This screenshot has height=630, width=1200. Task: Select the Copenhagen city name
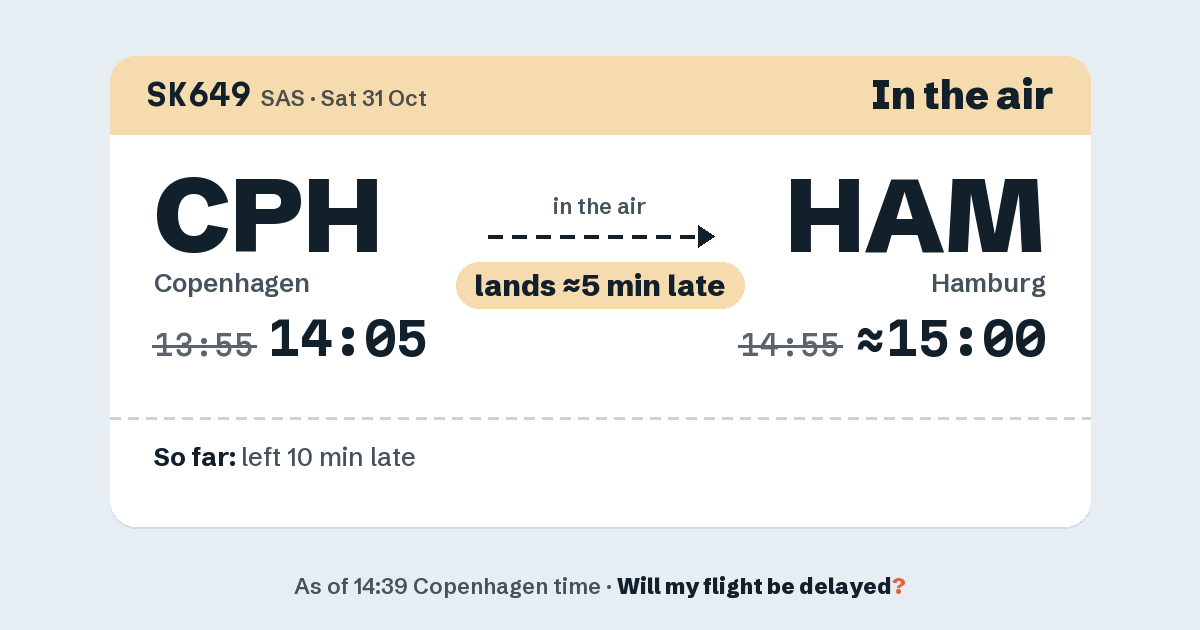[x=232, y=284]
